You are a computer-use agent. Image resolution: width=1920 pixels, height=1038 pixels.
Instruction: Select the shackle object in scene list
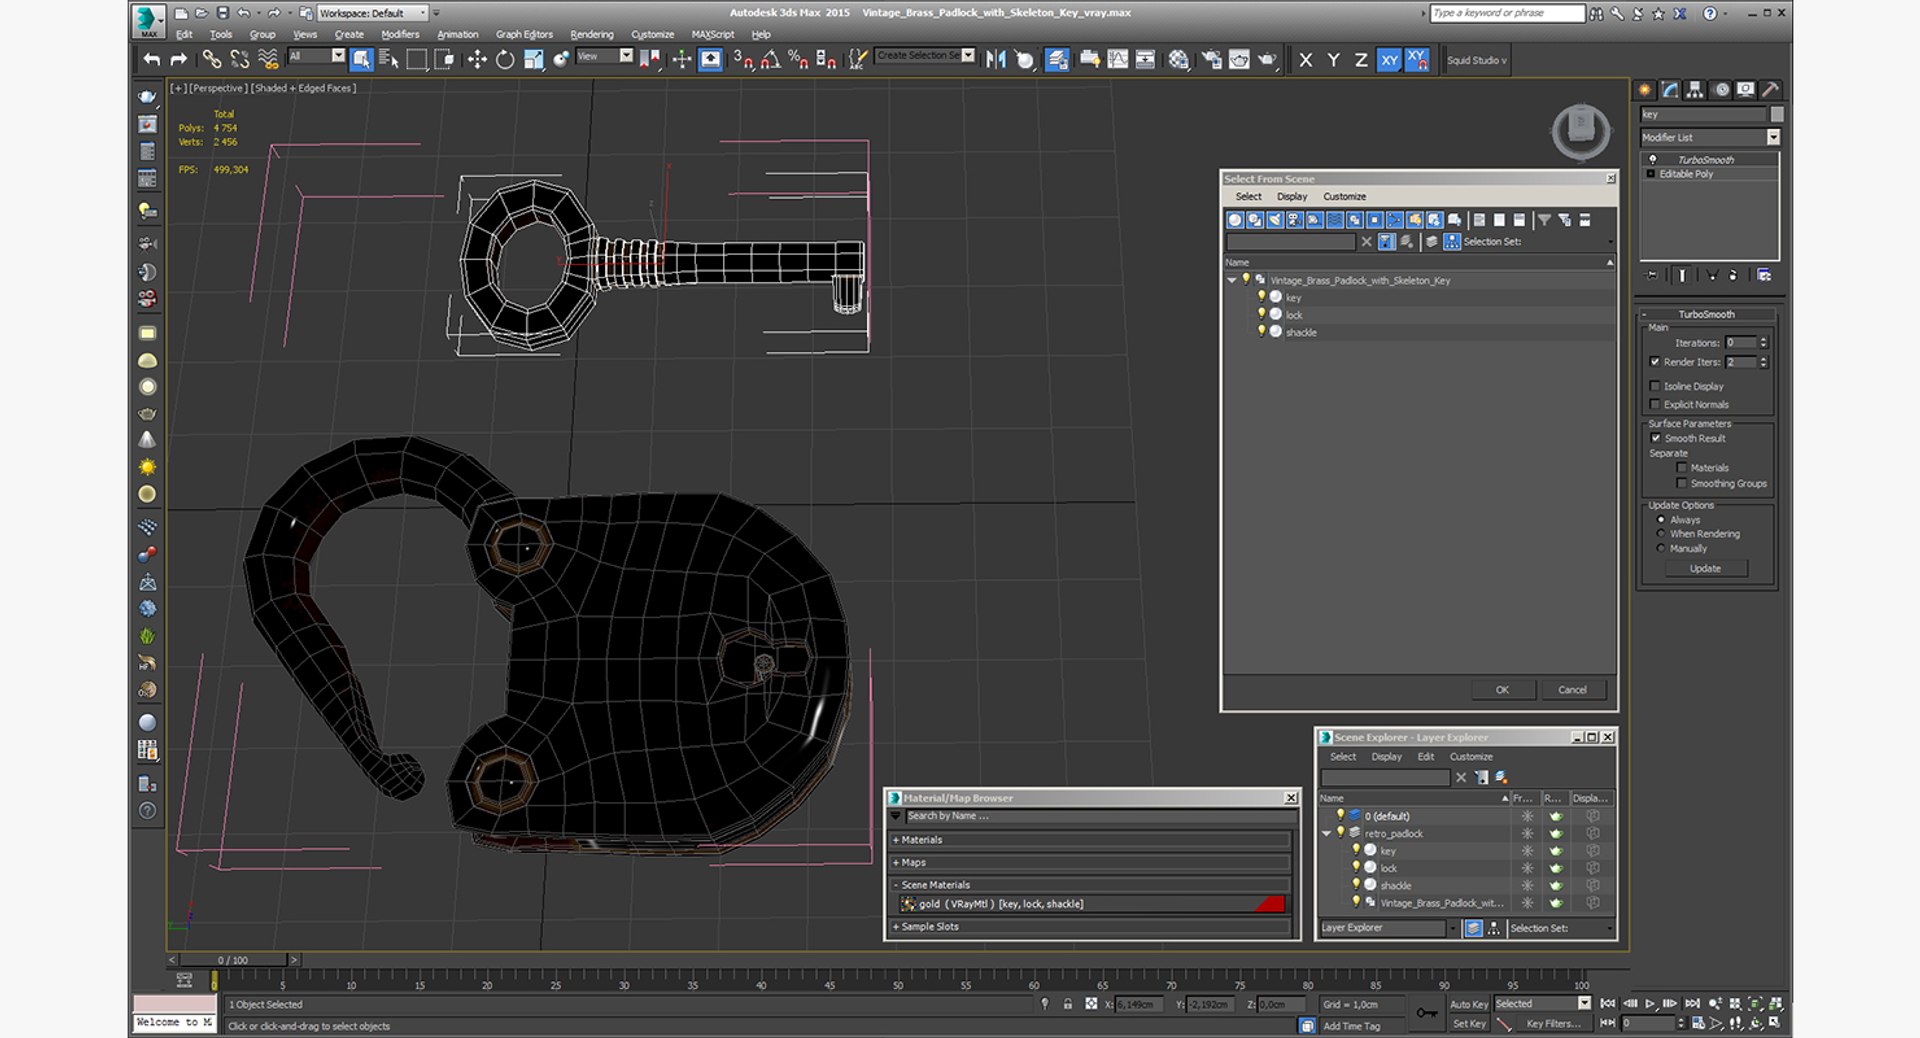[x=1301, y=332]
